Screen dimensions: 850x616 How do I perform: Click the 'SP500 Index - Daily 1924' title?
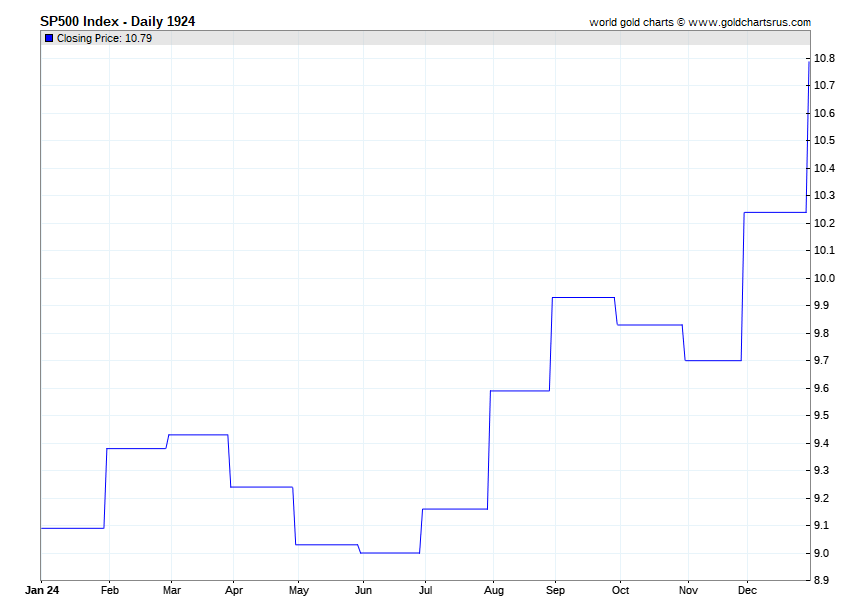pos(118,22)
